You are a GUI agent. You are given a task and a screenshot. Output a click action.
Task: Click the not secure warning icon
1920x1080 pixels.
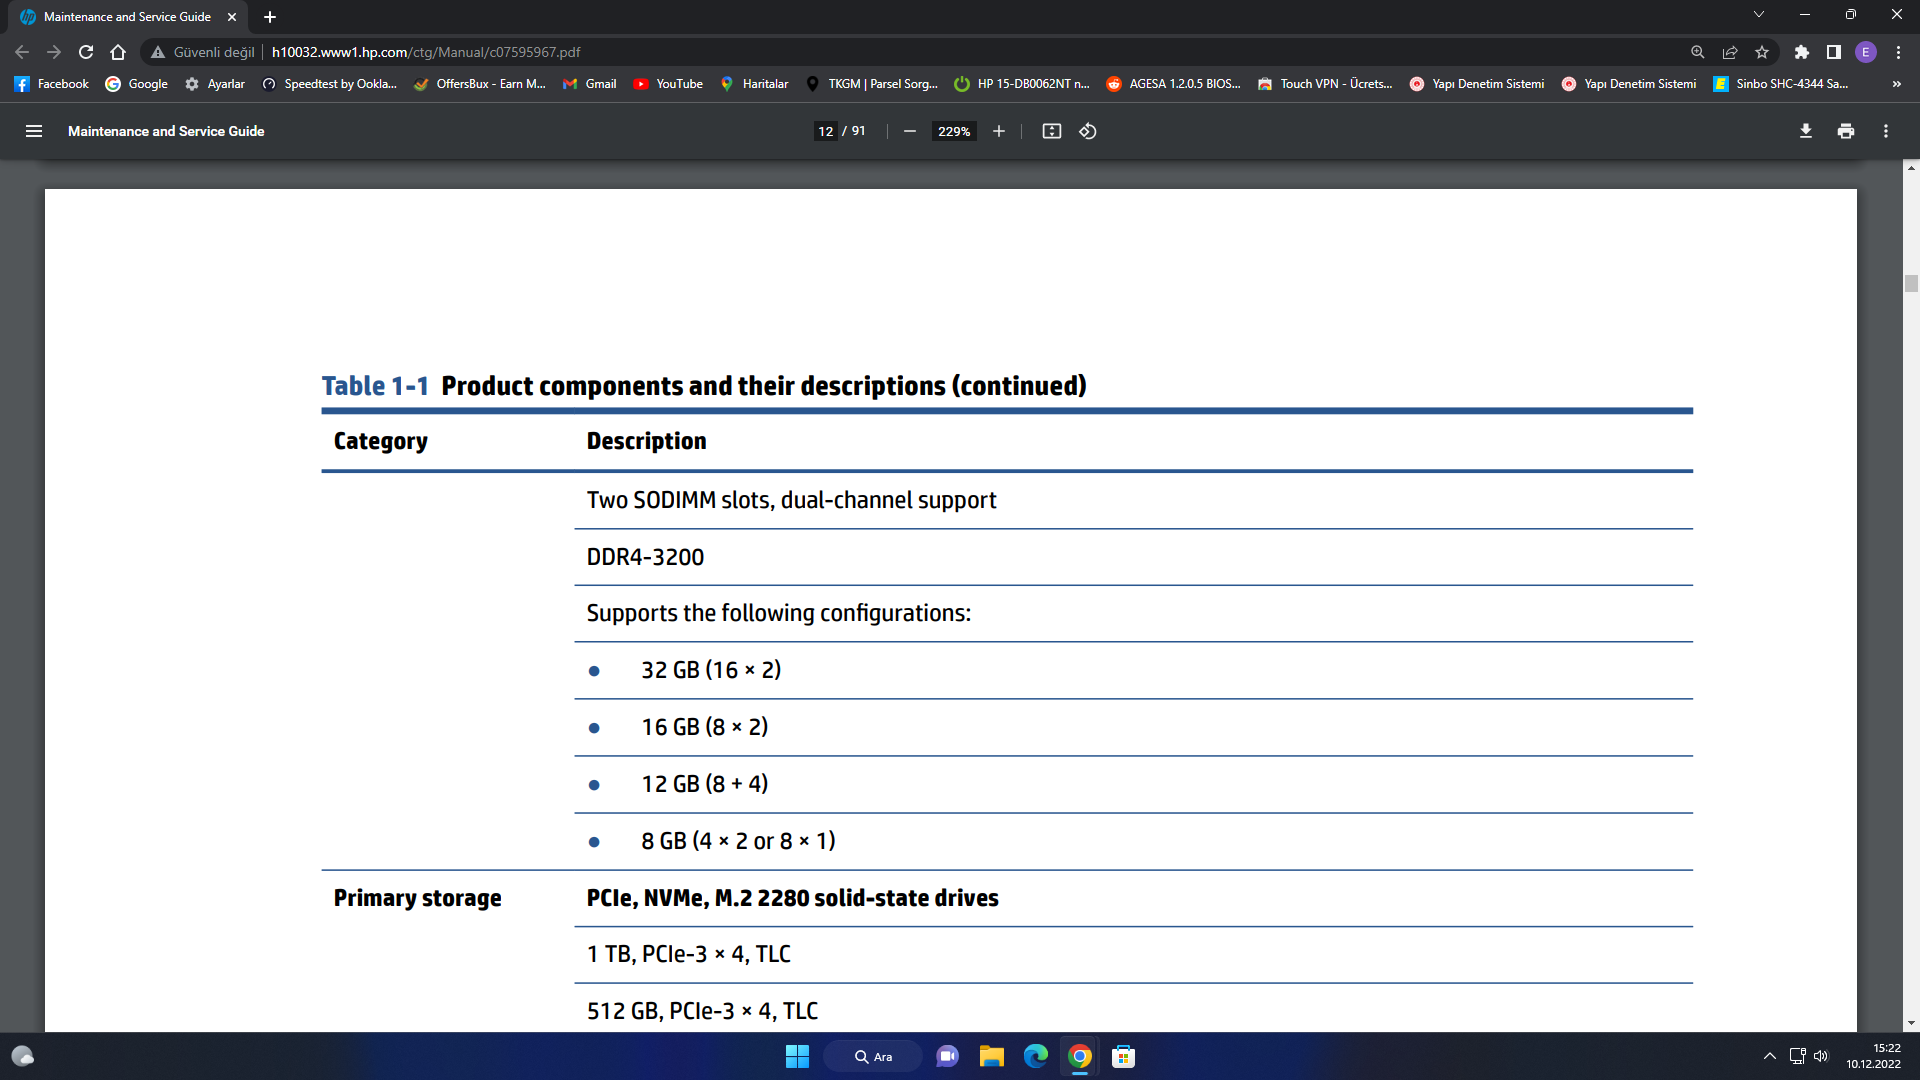click(158, 52)
